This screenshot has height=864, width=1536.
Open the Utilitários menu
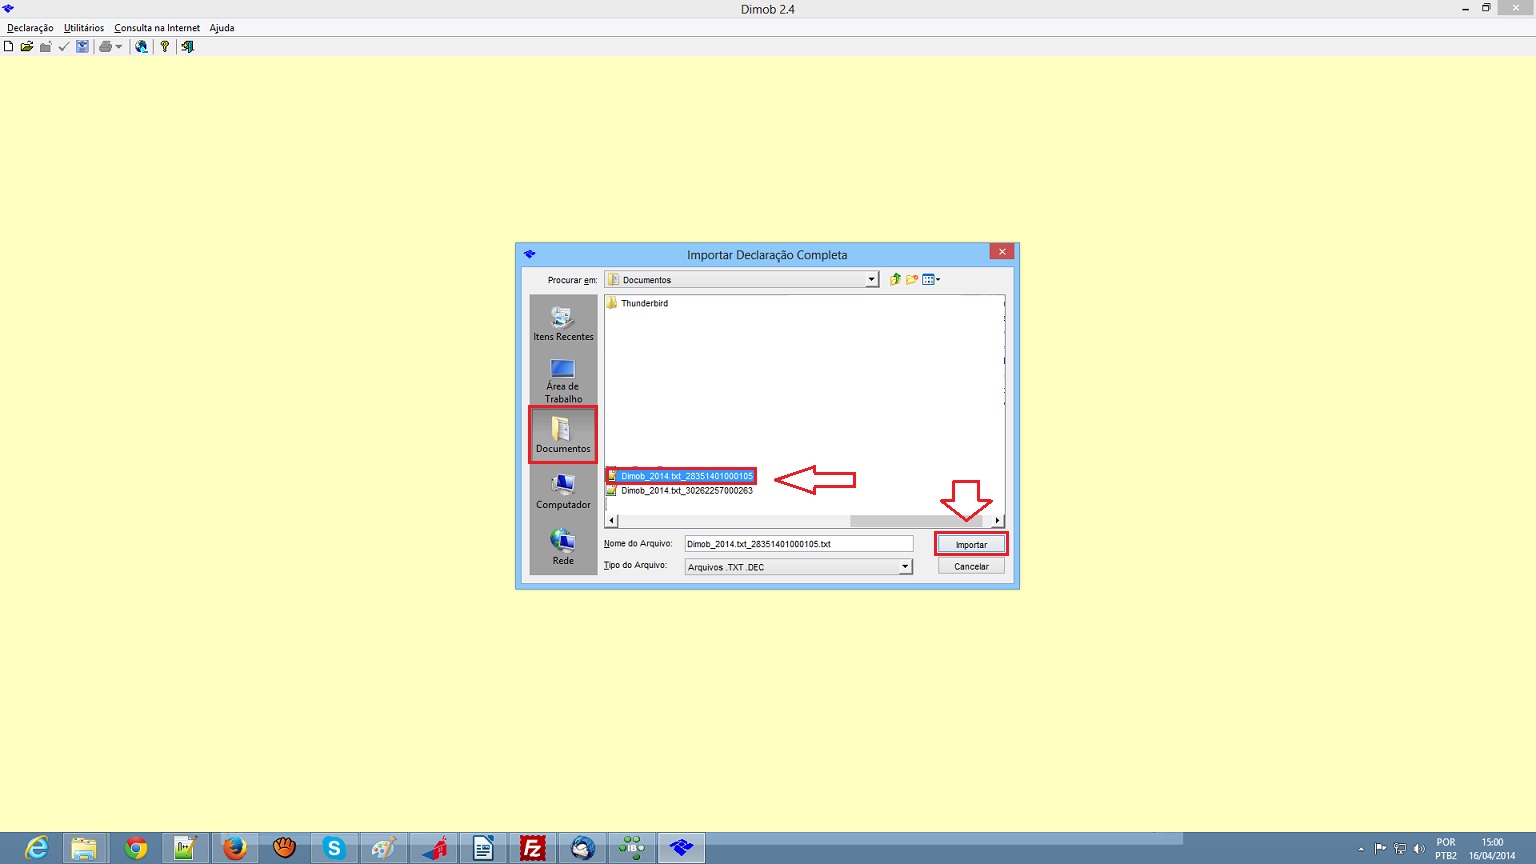[84, 28]
